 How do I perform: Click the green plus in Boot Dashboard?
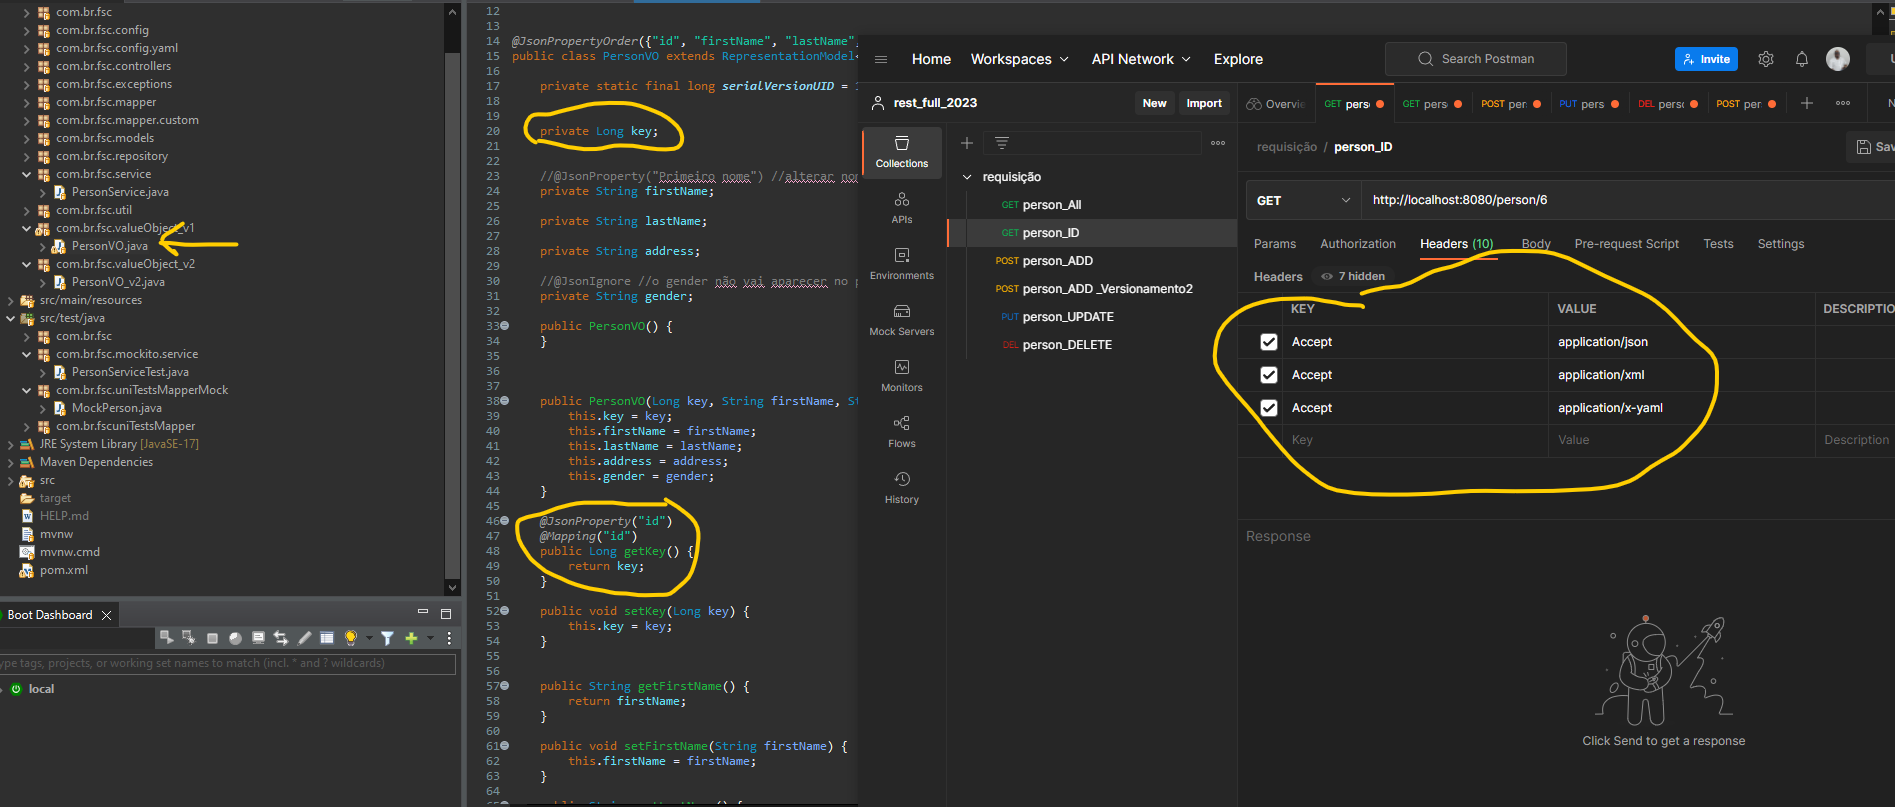(x=411, y=638)
